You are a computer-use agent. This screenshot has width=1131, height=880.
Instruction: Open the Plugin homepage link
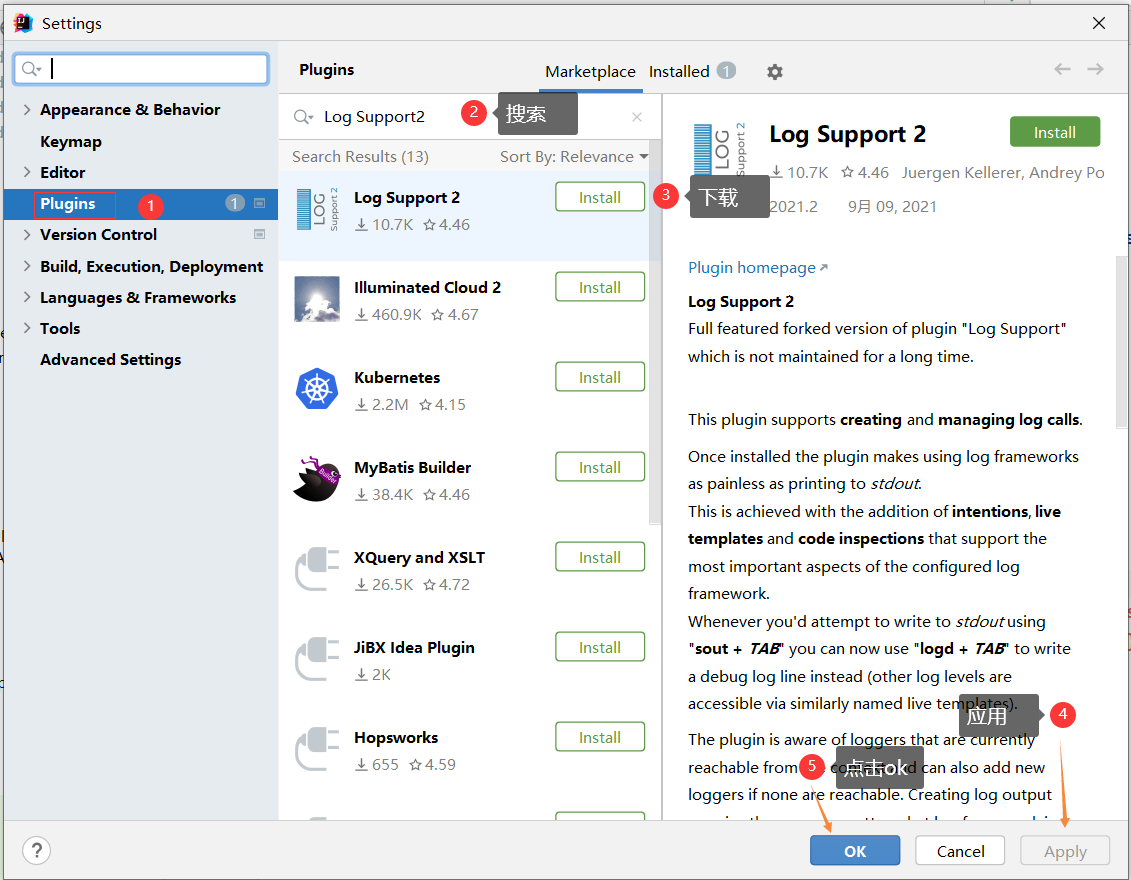(757, 268)
